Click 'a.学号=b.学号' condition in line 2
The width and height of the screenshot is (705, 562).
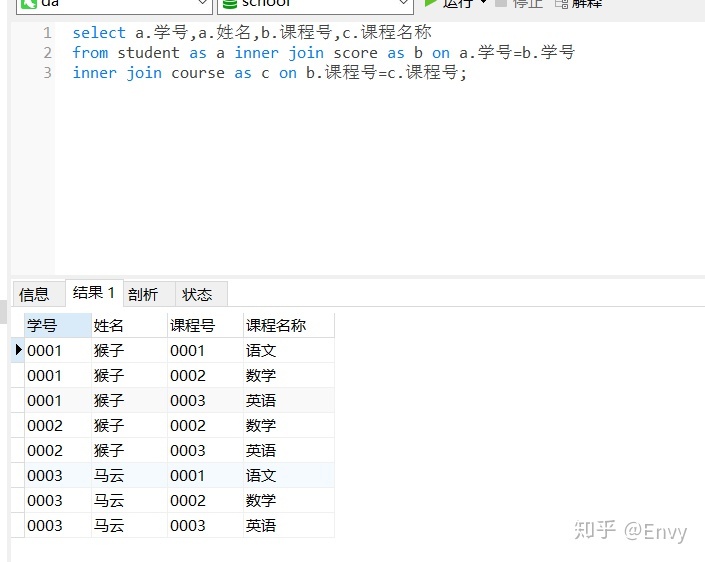tap(517, 52)
